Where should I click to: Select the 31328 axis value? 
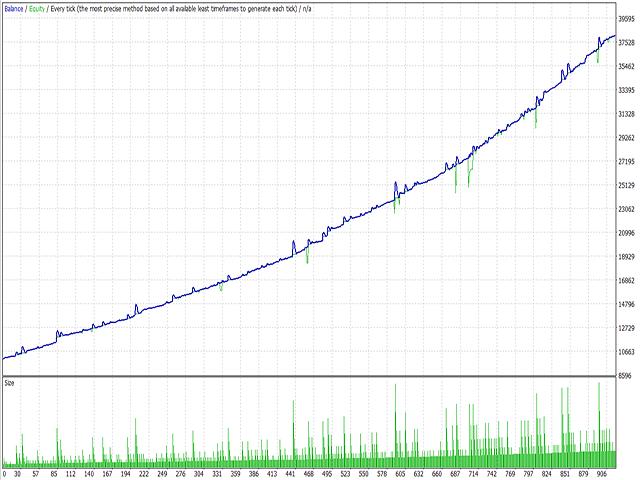627,114
